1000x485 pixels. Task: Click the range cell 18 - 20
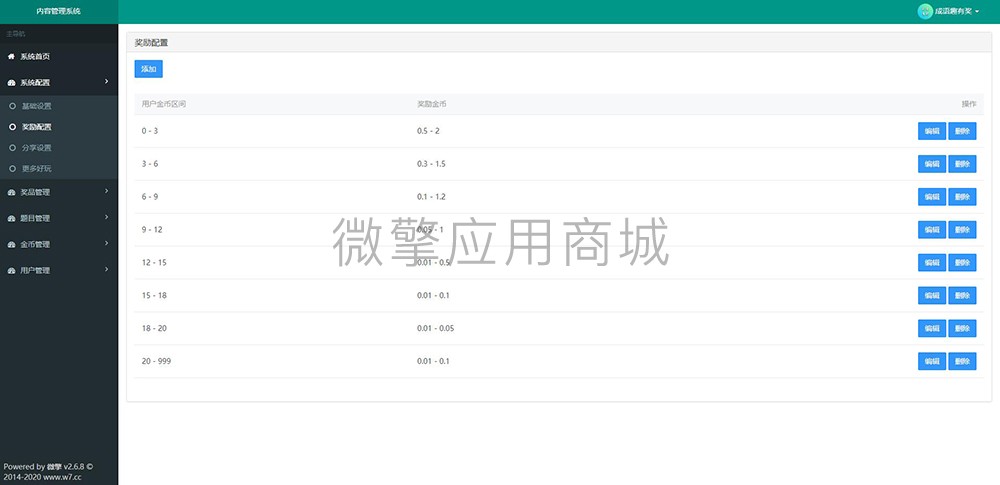pyautogui.click(x=154, y=328)
